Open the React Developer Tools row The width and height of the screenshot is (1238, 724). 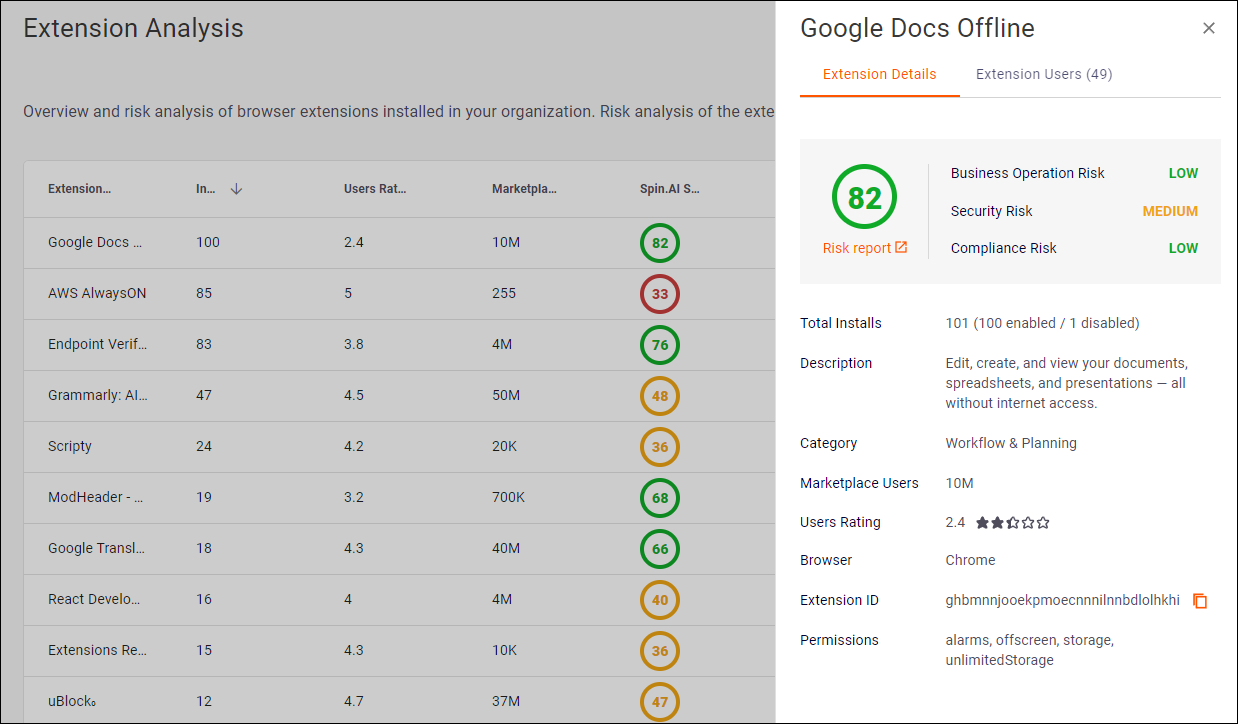[94, 599]
